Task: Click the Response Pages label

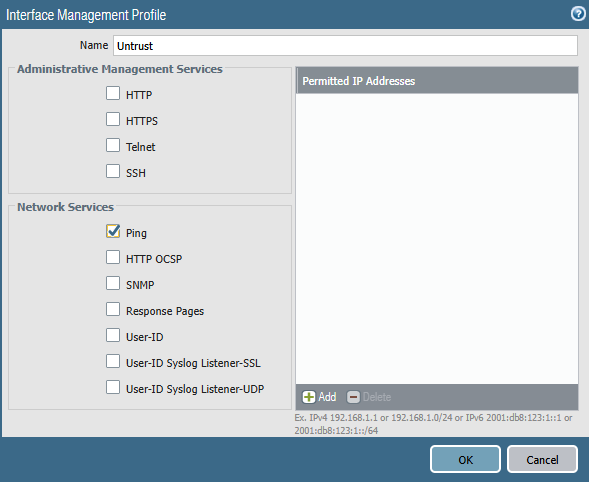Action: (x=165, y=311)
